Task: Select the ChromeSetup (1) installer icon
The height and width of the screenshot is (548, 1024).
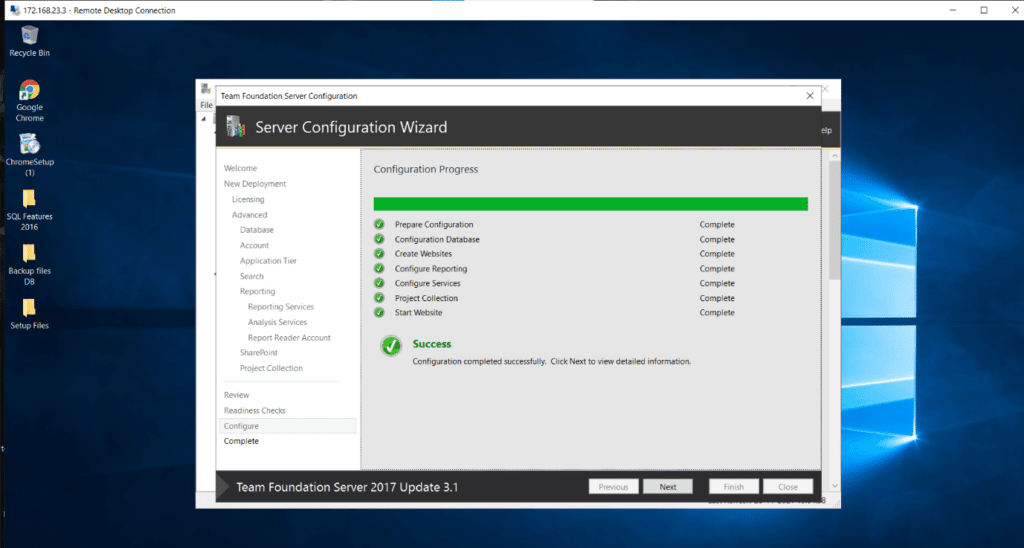Action: (29, 154)
